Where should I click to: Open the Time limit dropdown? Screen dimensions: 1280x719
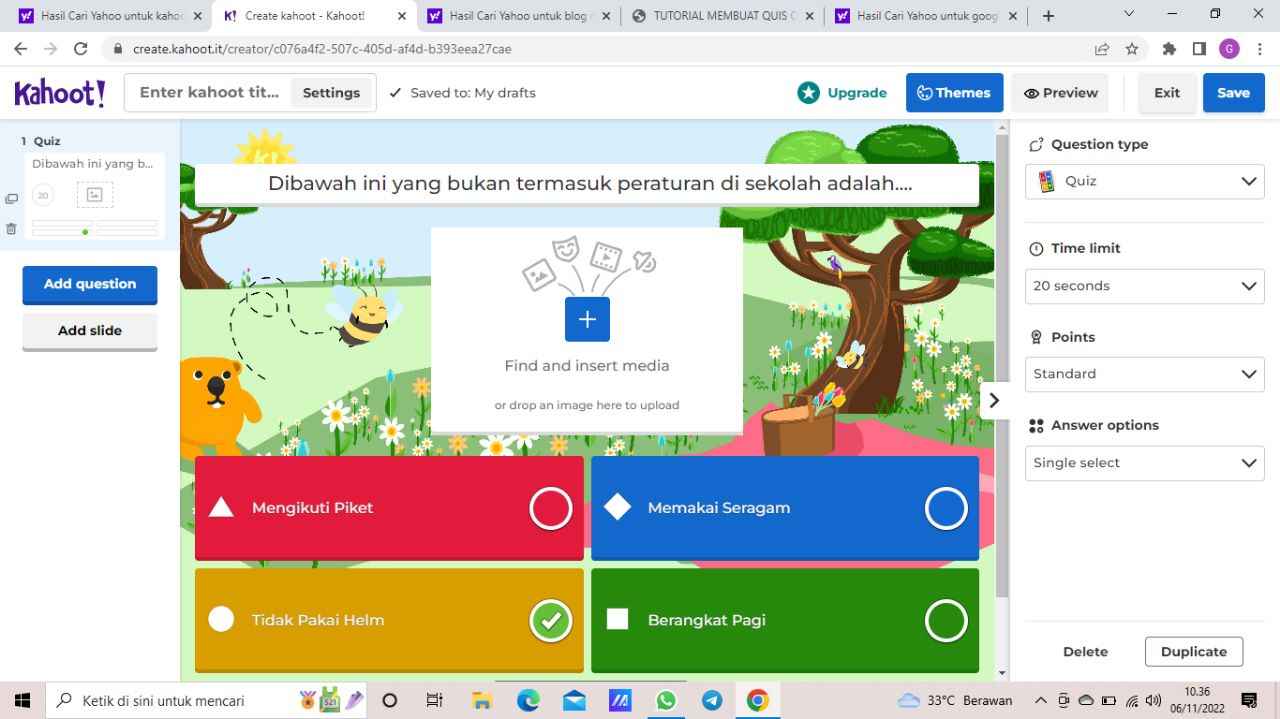(x=1145, y=286)
